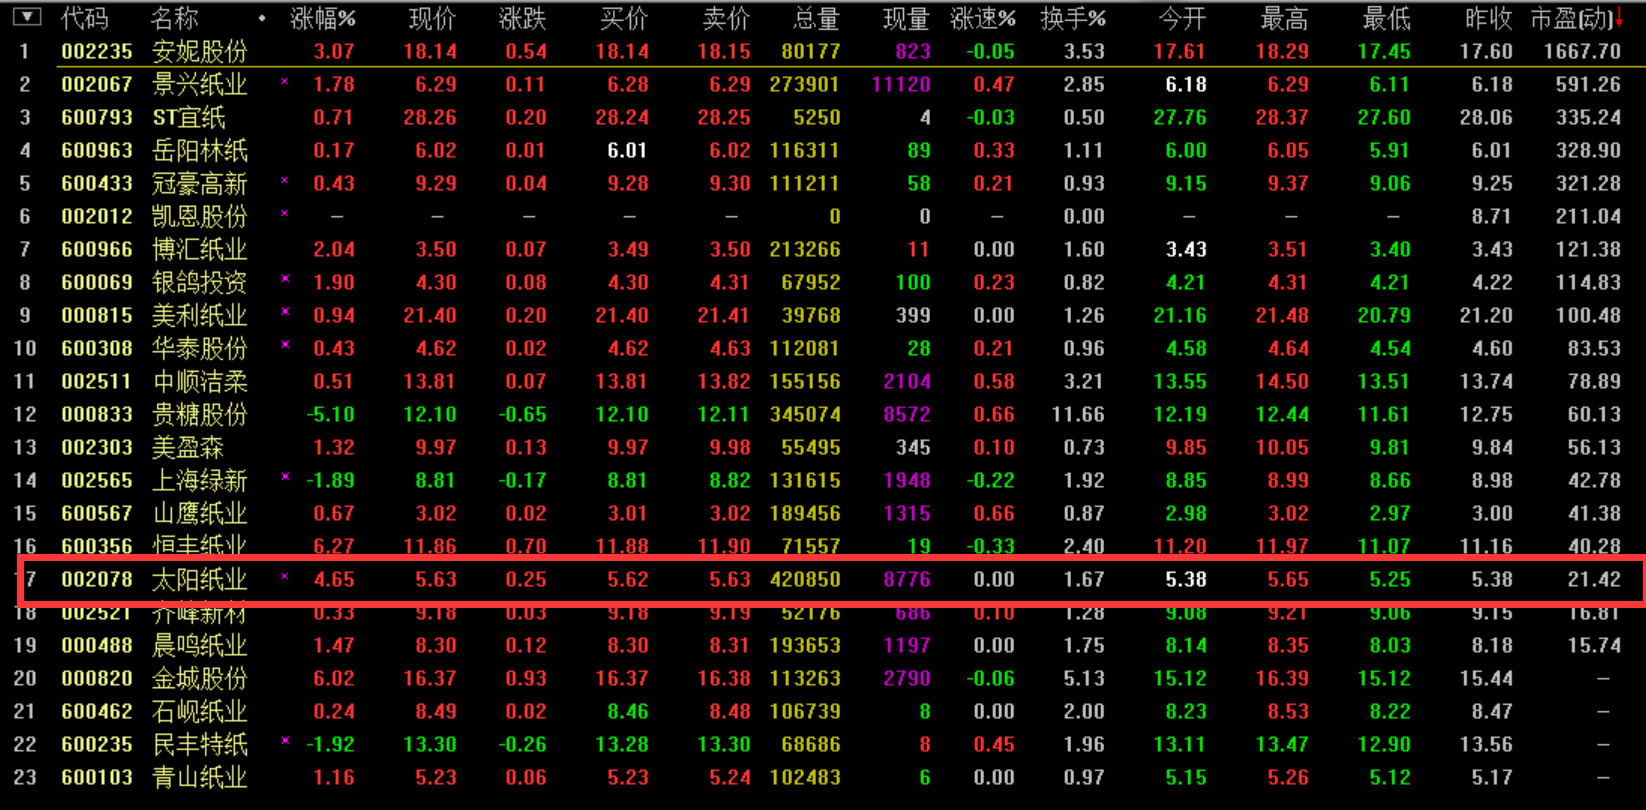Select stock 民丰特纸

199,744
